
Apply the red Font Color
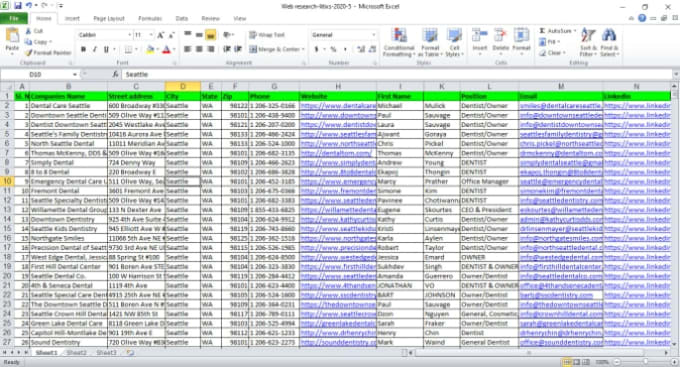[x=166, y=49]
